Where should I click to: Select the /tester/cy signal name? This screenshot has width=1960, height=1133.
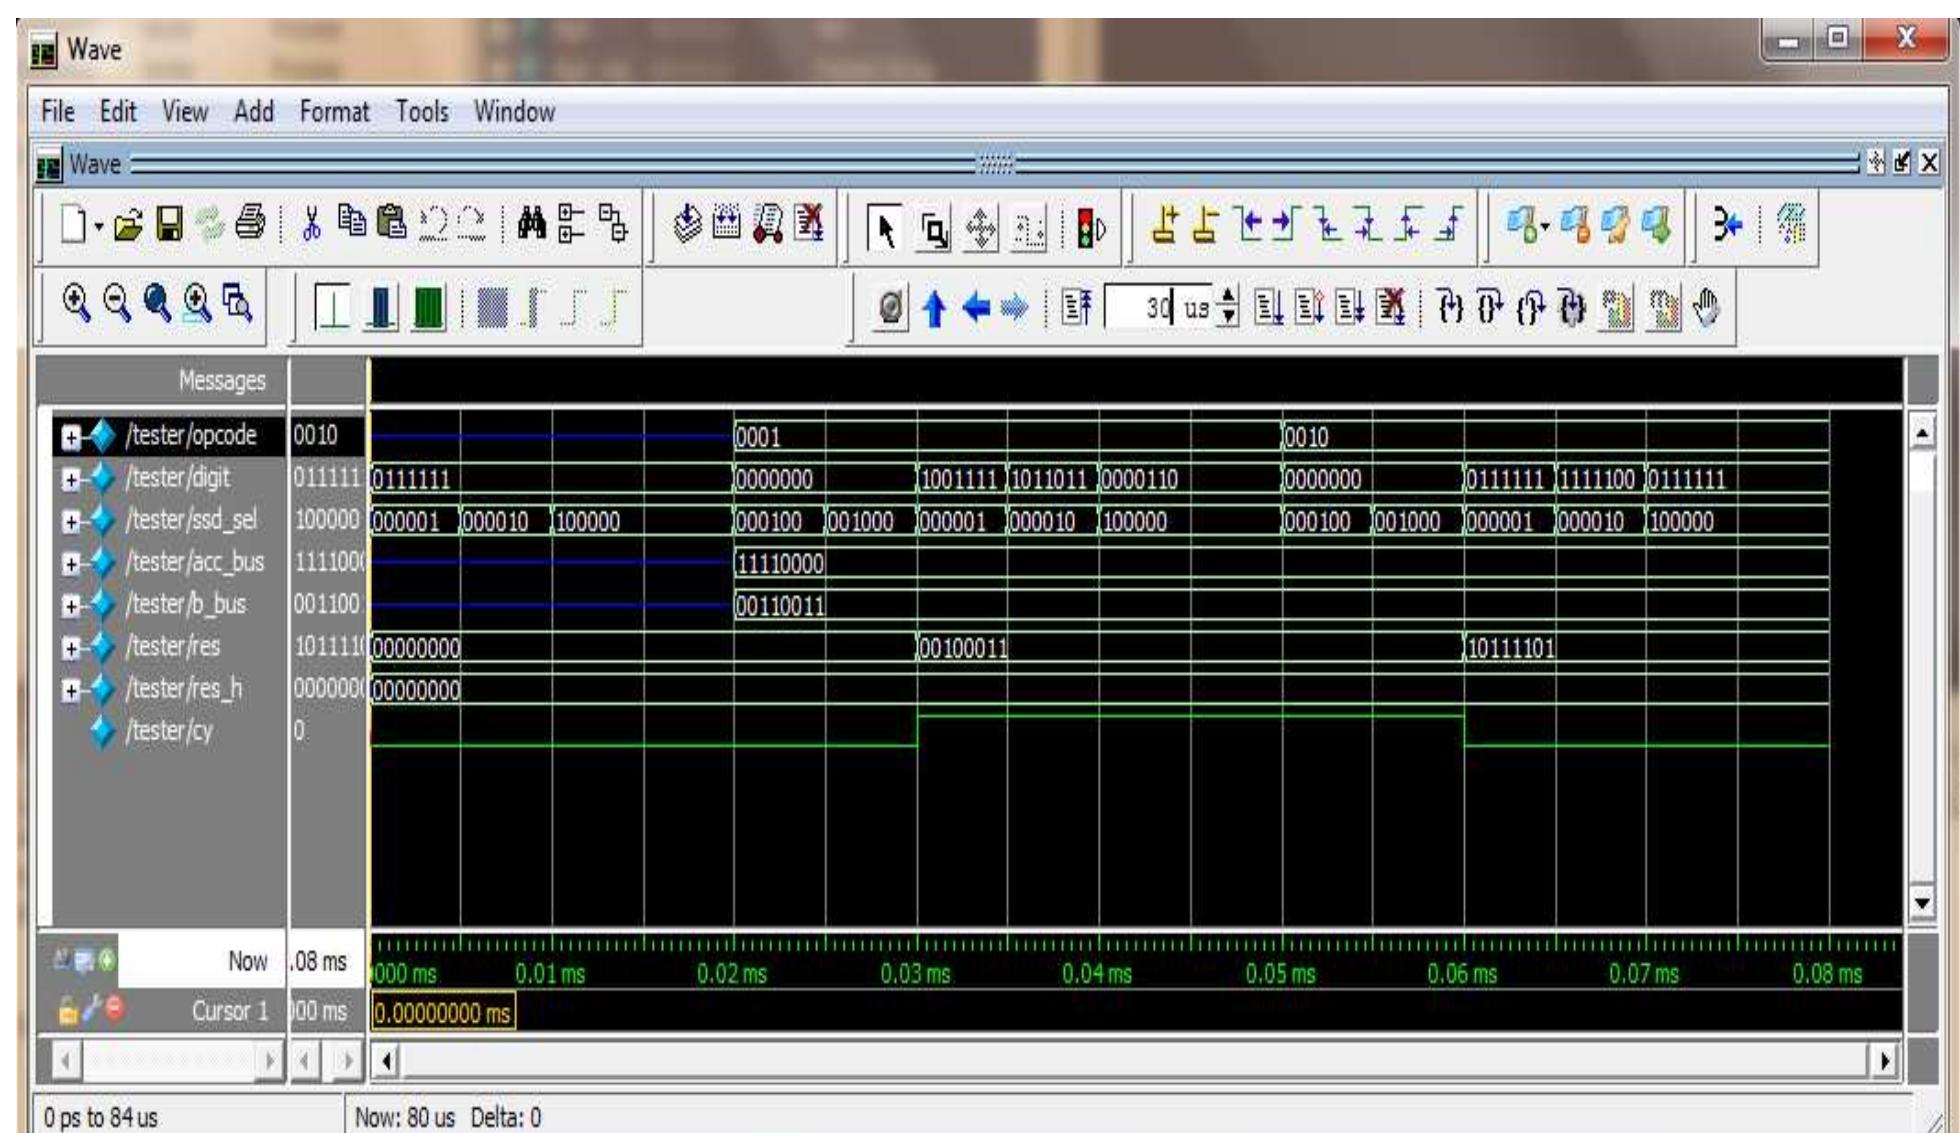click(169, 731)
